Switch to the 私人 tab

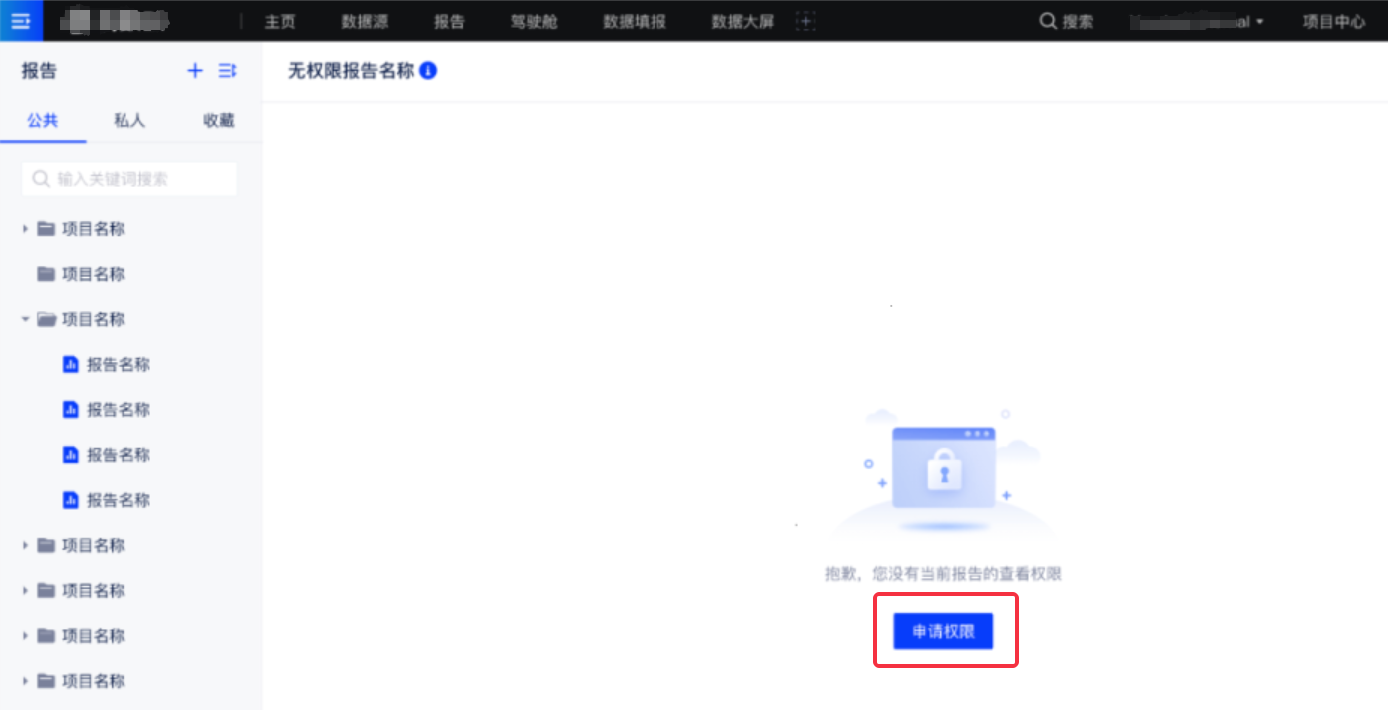pos(129,120)
